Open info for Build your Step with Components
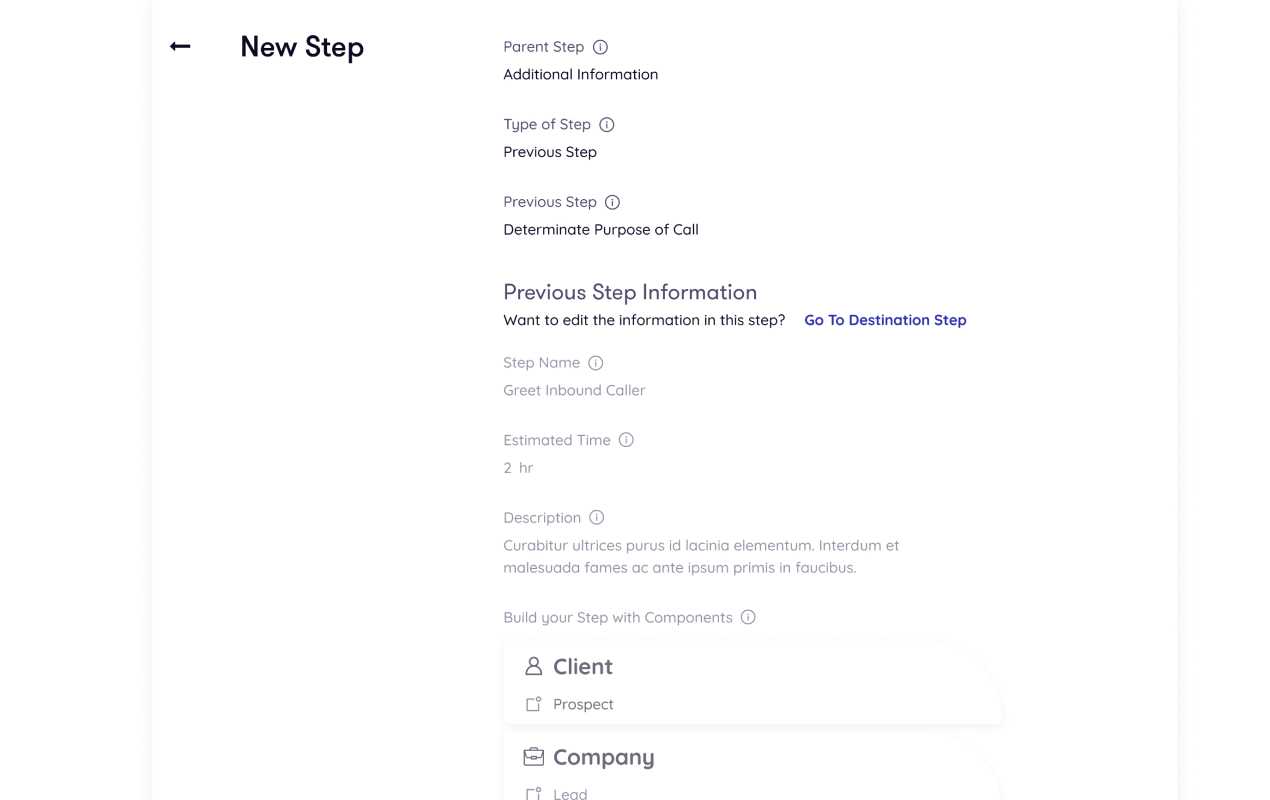Viewport: 1270px width, 800px height. tap(748, 618)
